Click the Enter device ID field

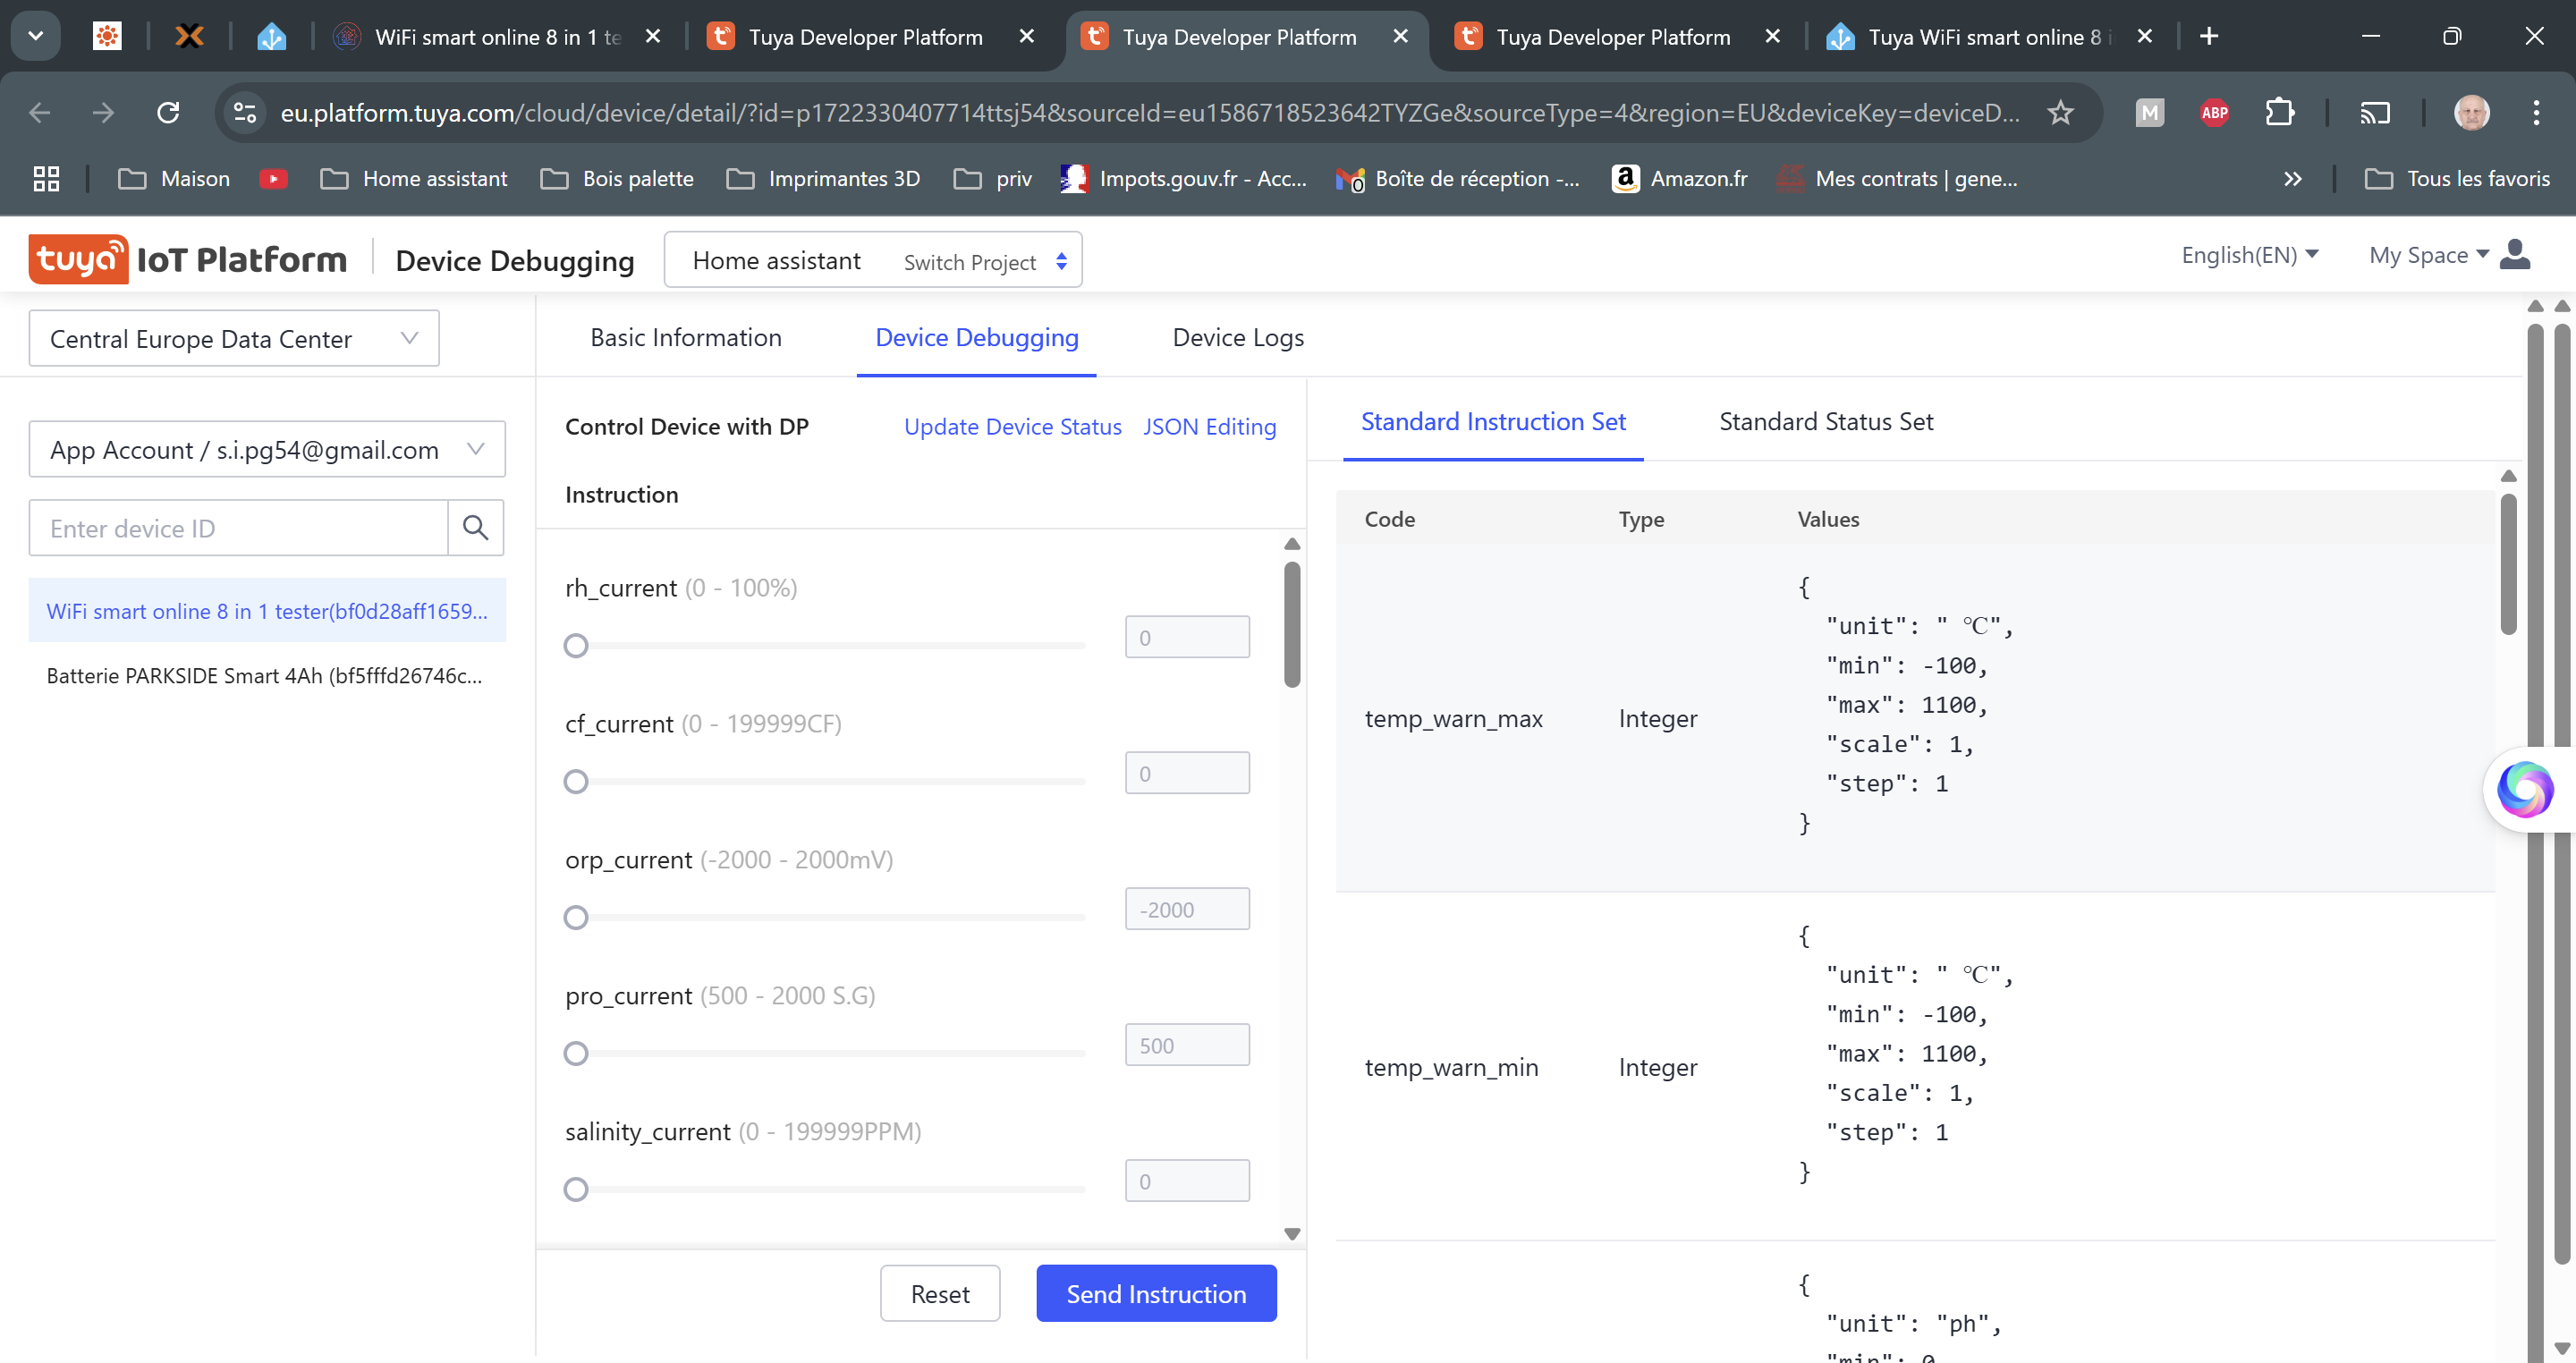point(238,528)
